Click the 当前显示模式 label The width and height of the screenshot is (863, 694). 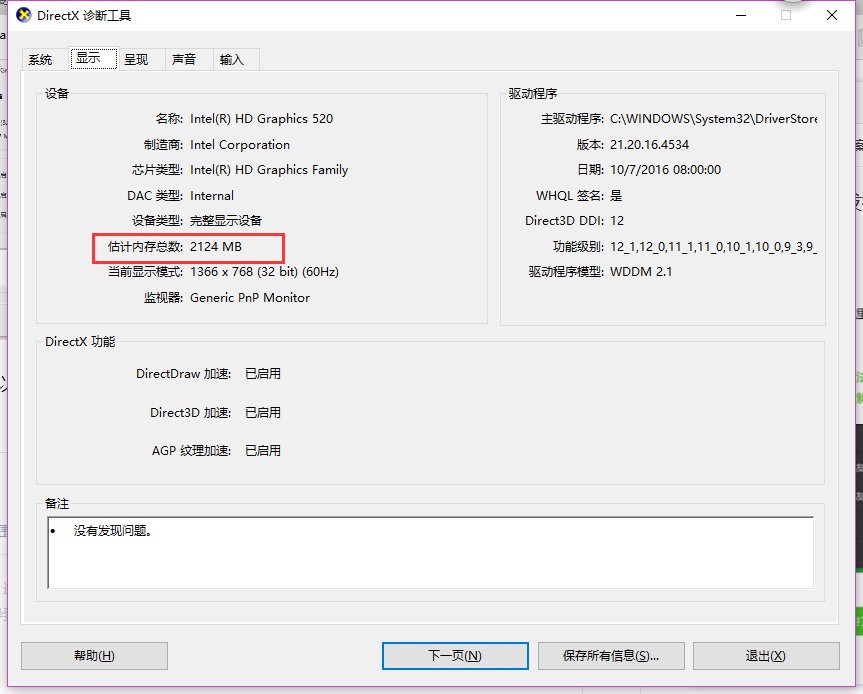tap(145, 272)
